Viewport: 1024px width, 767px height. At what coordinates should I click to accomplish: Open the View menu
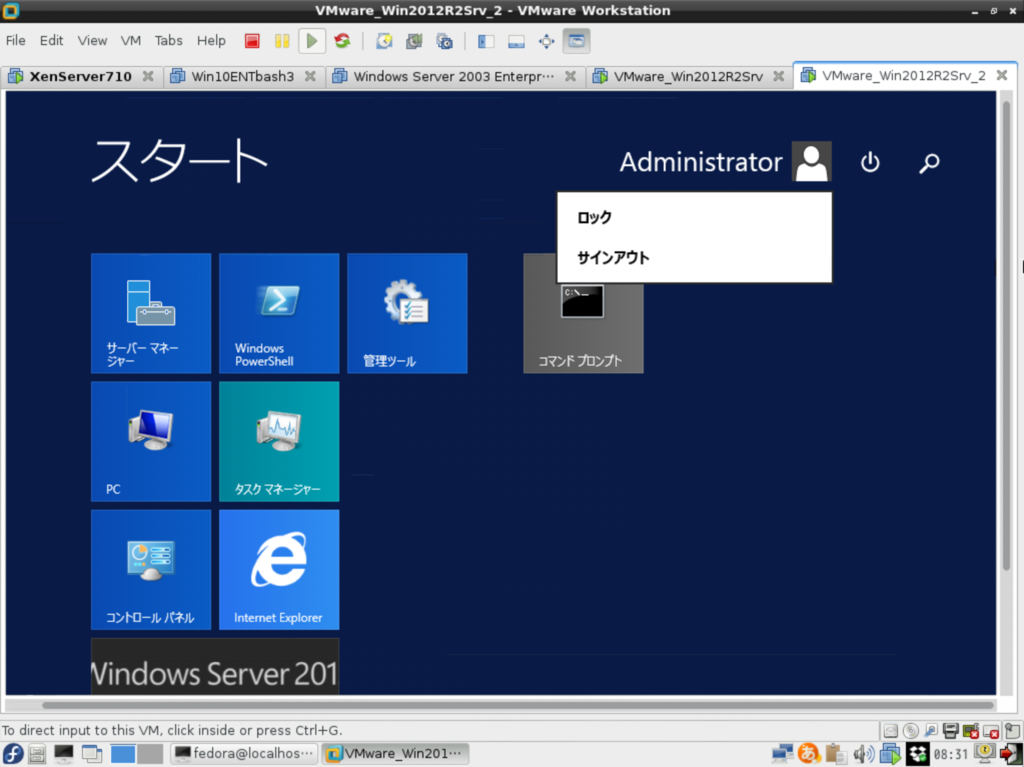pyautogui.click(x=92, y=41)
